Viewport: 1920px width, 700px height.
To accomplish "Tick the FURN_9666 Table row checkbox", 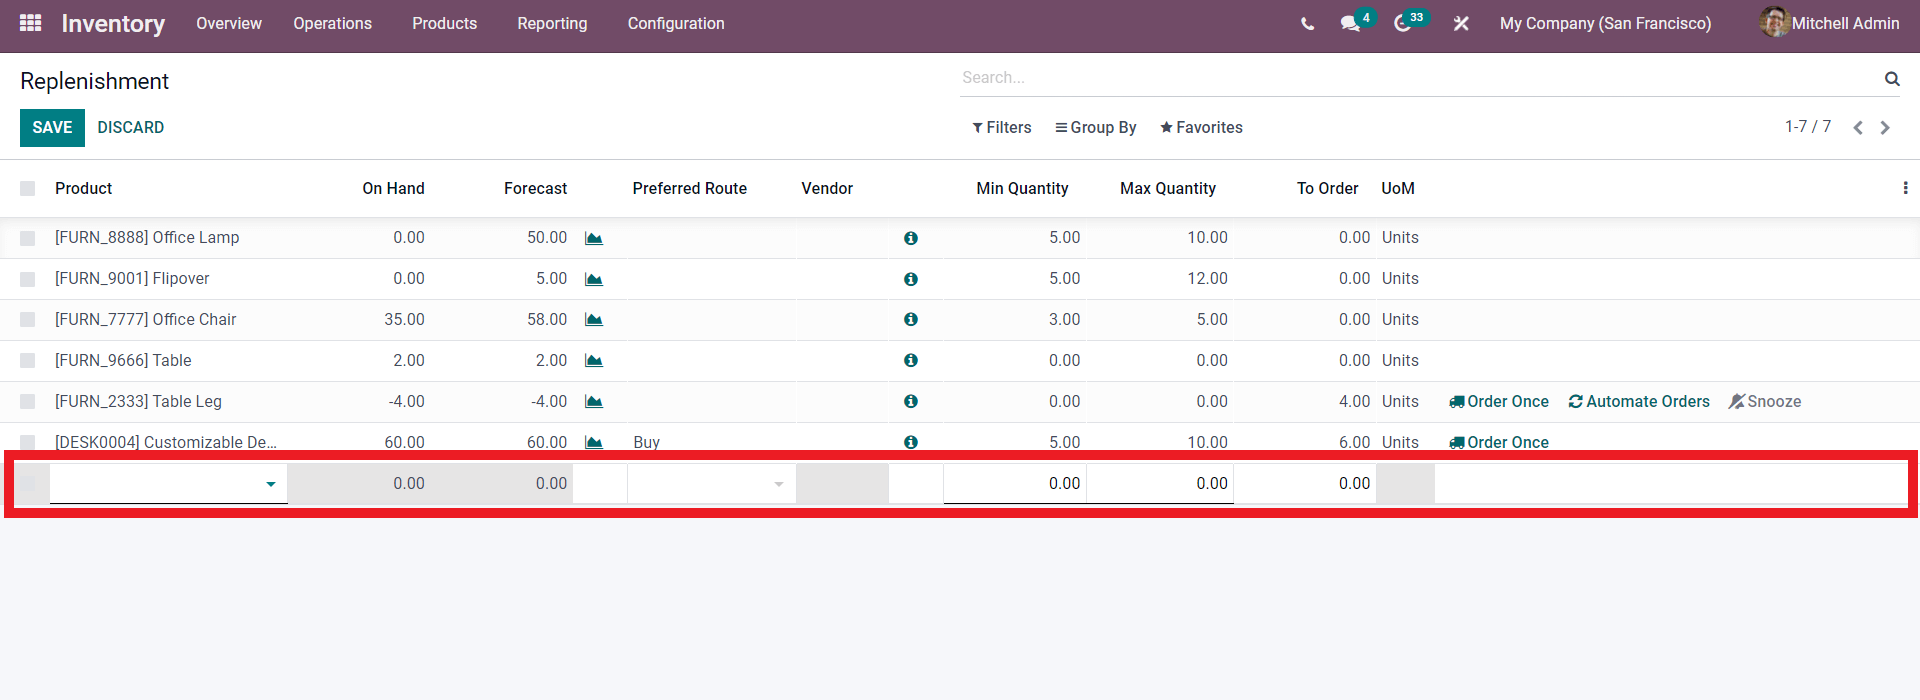I will click(27, 360).
